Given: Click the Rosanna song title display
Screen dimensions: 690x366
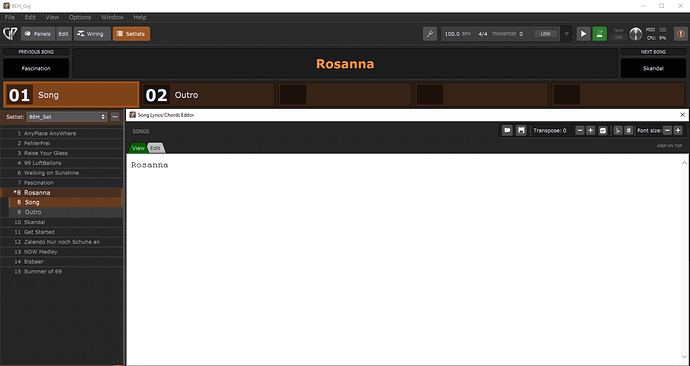Looking at the screenshot, I should (345, 64).
